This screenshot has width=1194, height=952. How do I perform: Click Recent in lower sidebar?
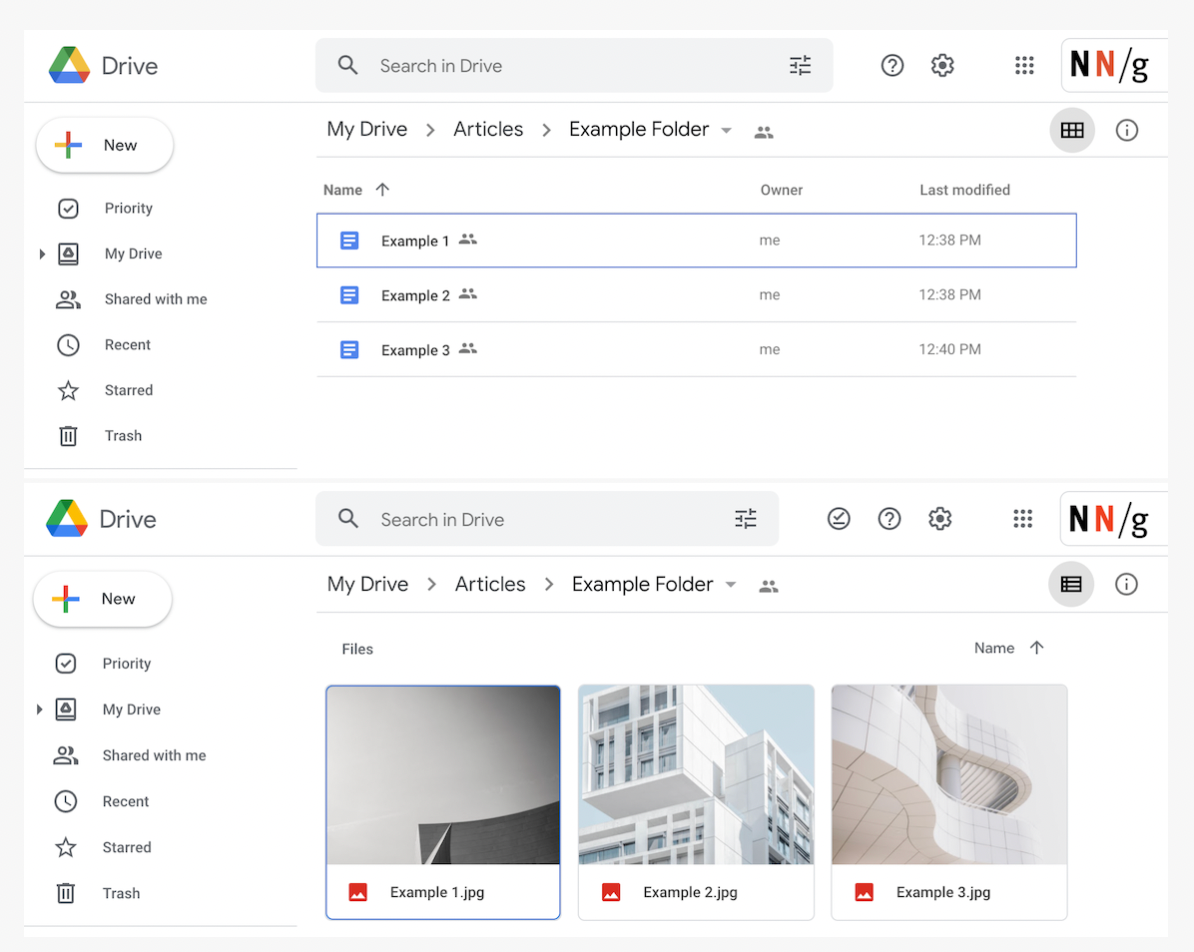[x=126, y=801]
